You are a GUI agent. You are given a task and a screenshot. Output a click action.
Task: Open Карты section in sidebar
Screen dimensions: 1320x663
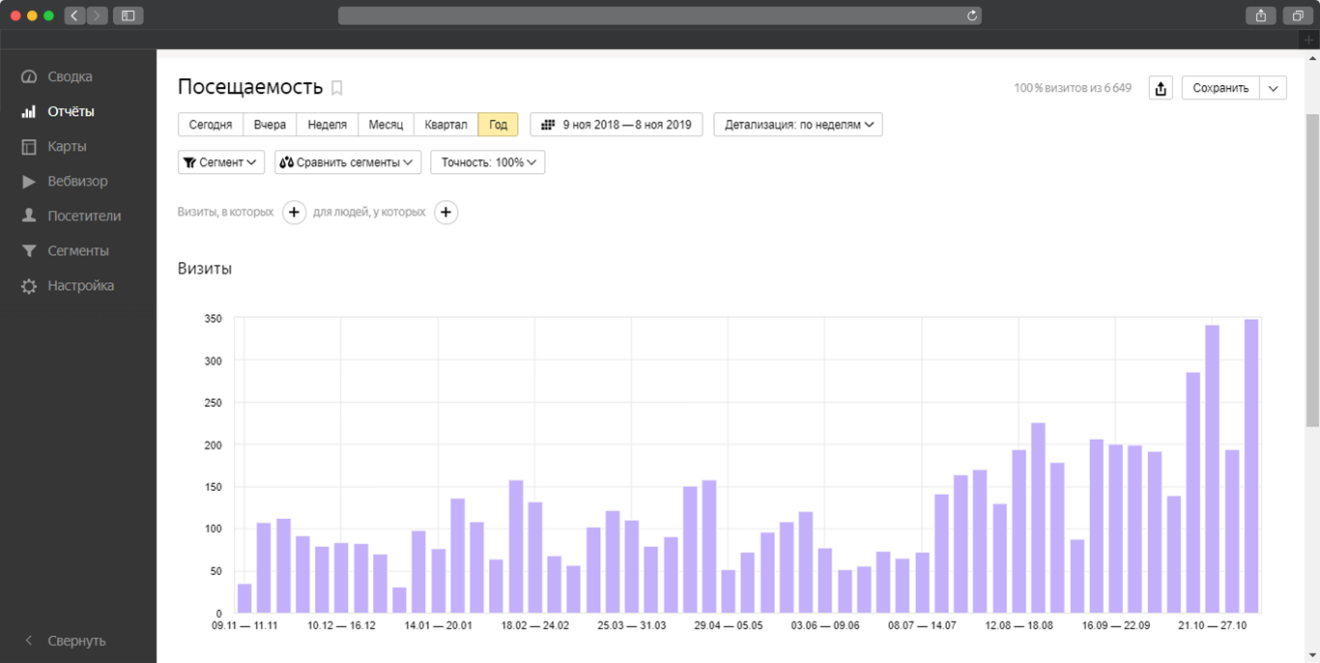point(67,146)
